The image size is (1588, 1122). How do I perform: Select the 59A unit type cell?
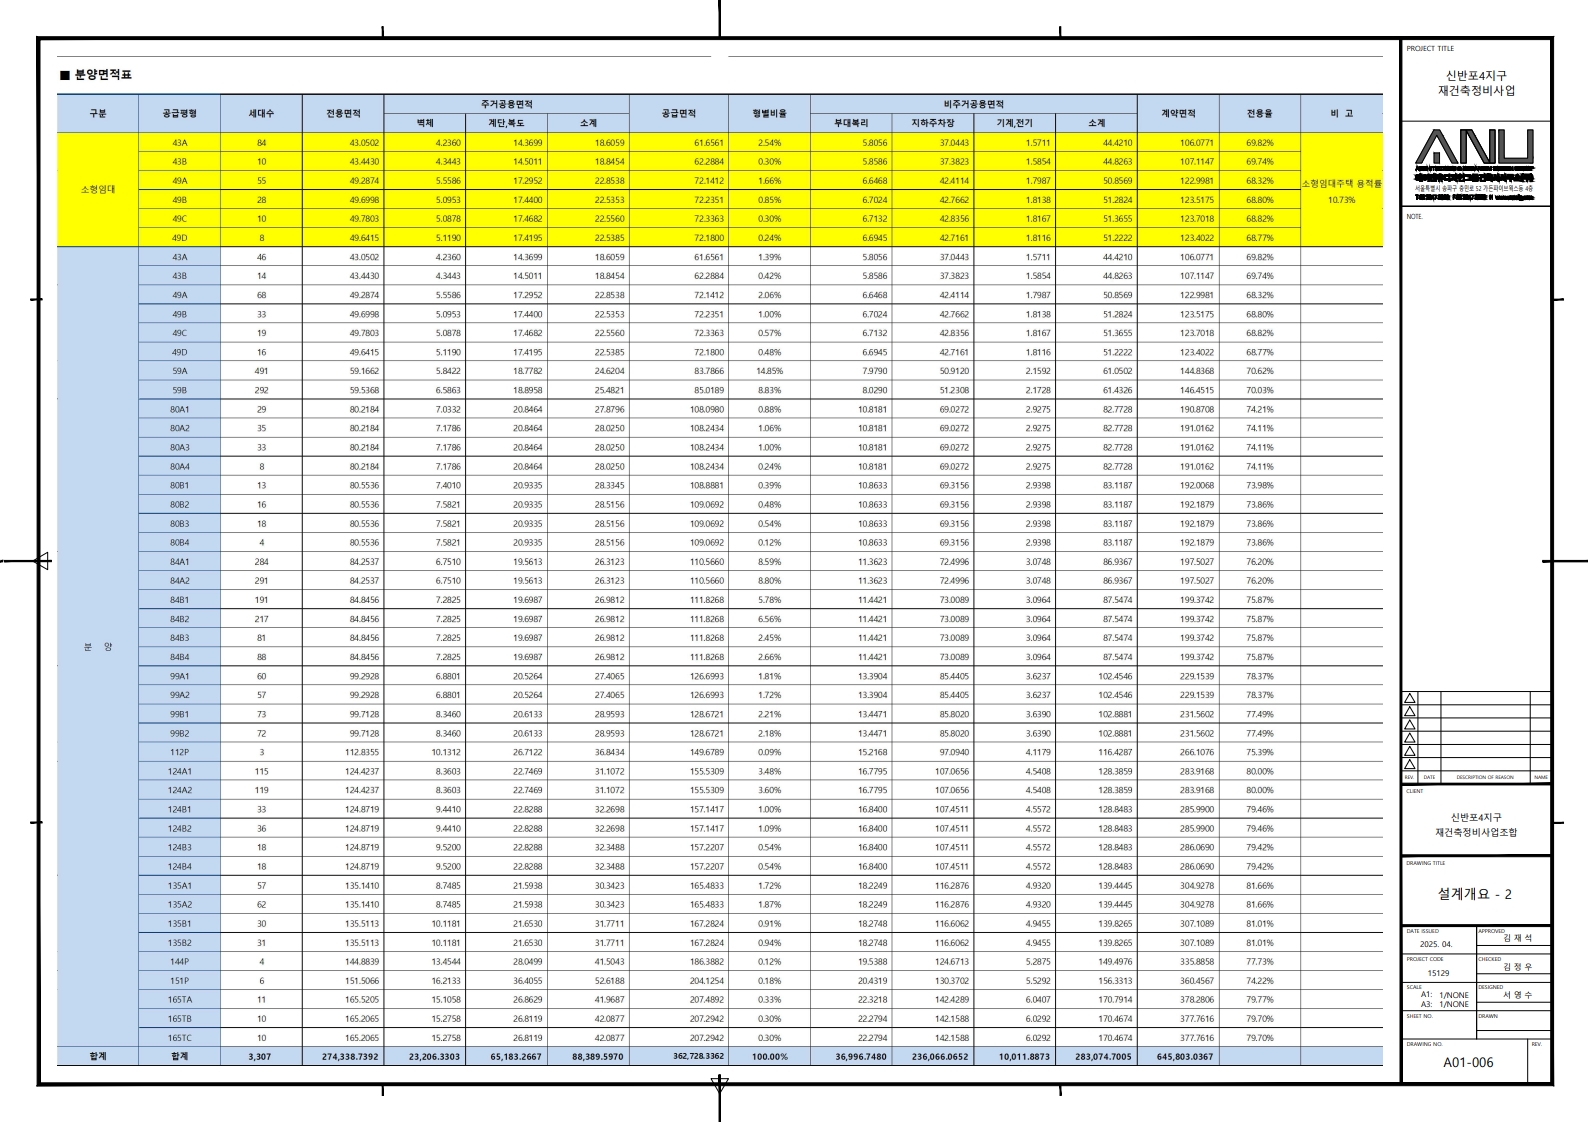[179, 371]
